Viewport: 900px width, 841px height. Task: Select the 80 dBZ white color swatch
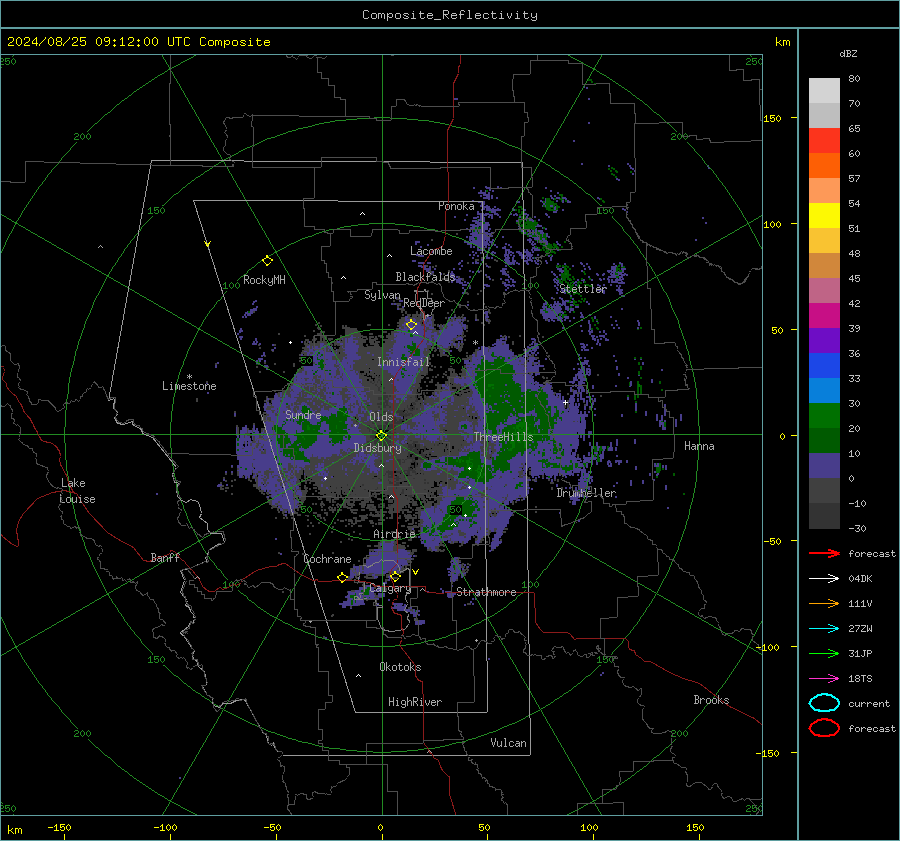click(x=824, y=90)
